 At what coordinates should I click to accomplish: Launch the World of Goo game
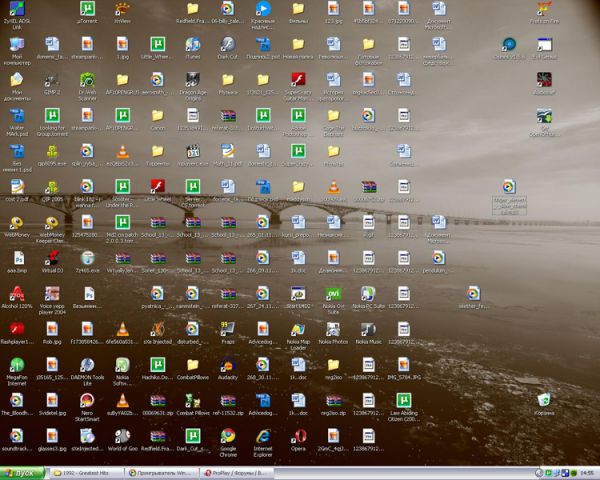[122, 436]
